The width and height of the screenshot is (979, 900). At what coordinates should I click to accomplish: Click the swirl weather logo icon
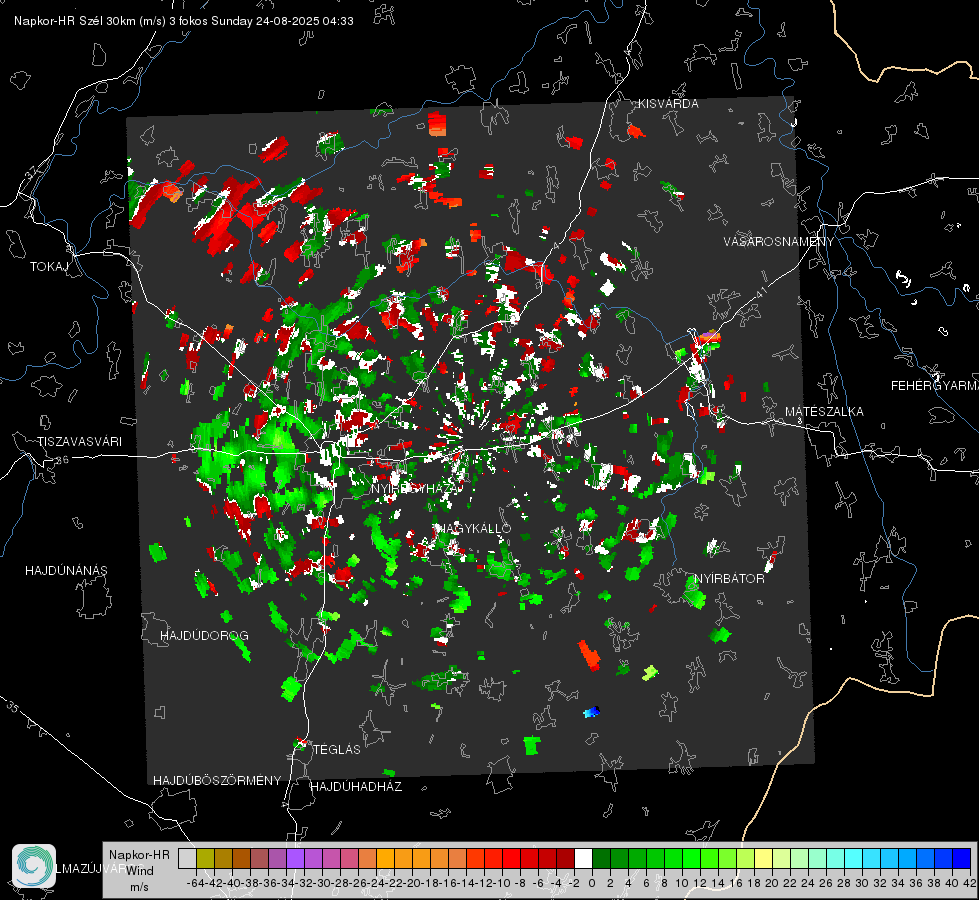pyautogui.click(x=34, y=866)
